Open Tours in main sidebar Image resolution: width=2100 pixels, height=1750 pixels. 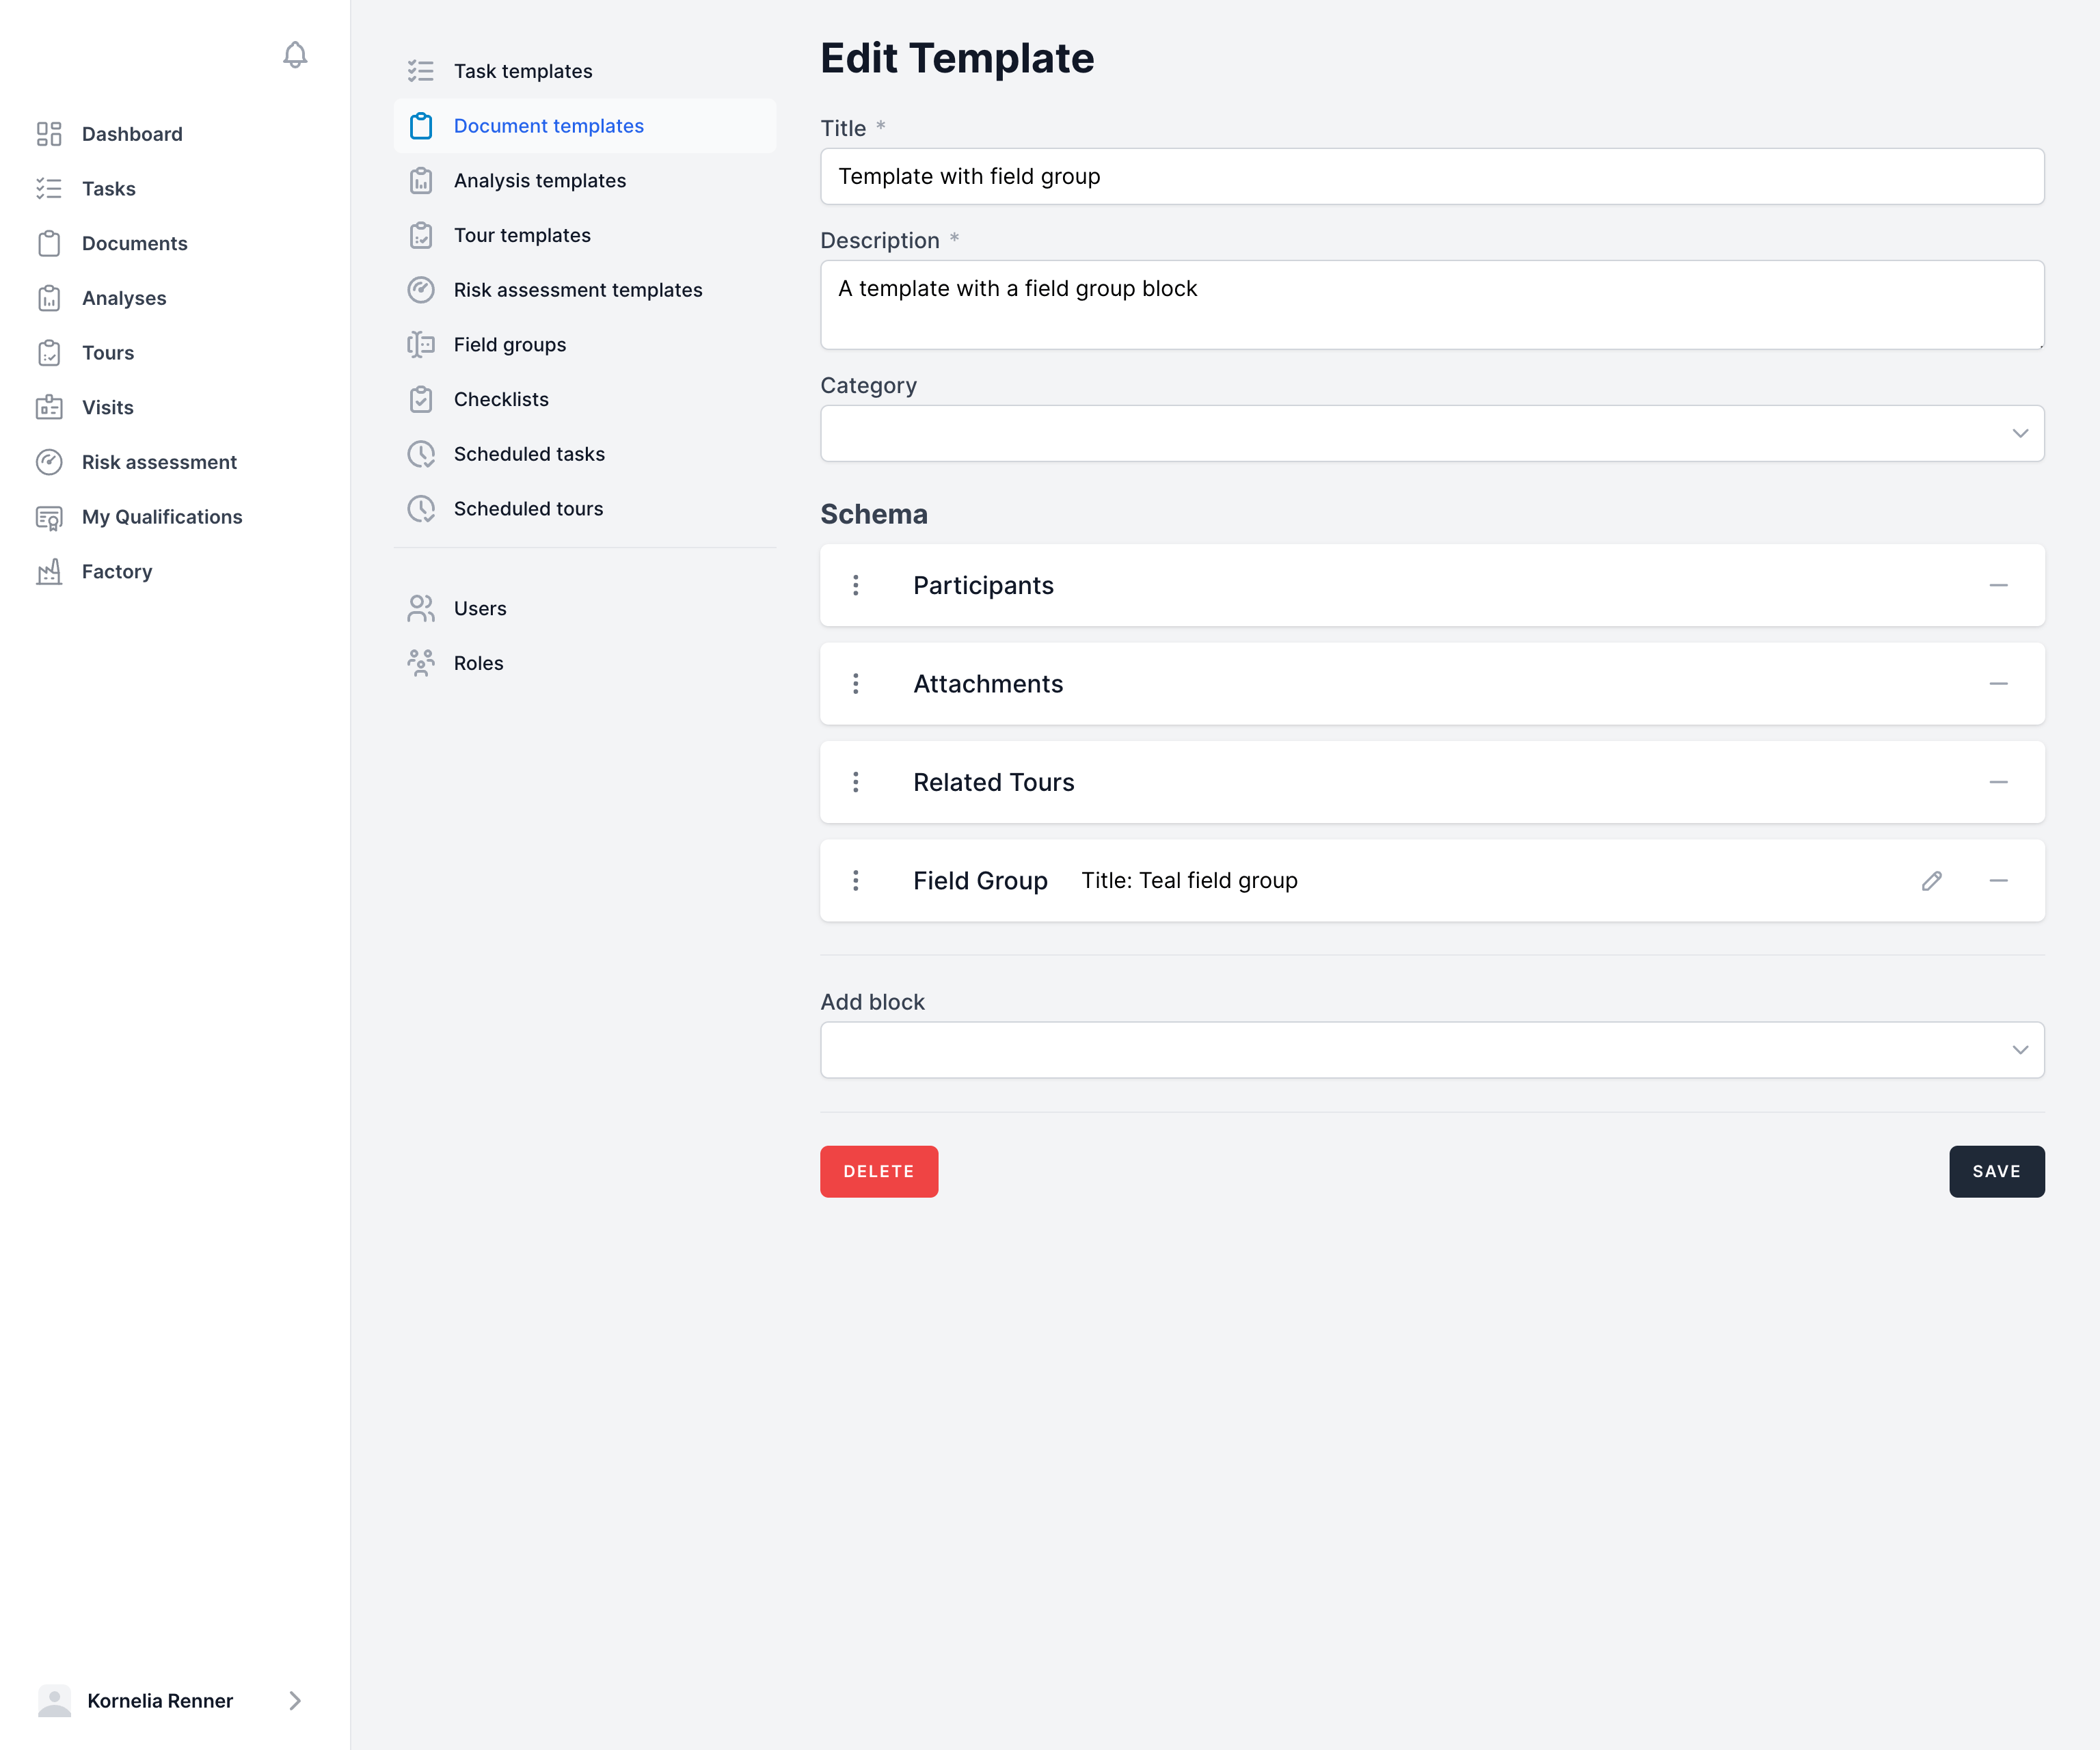pos(108,353)
